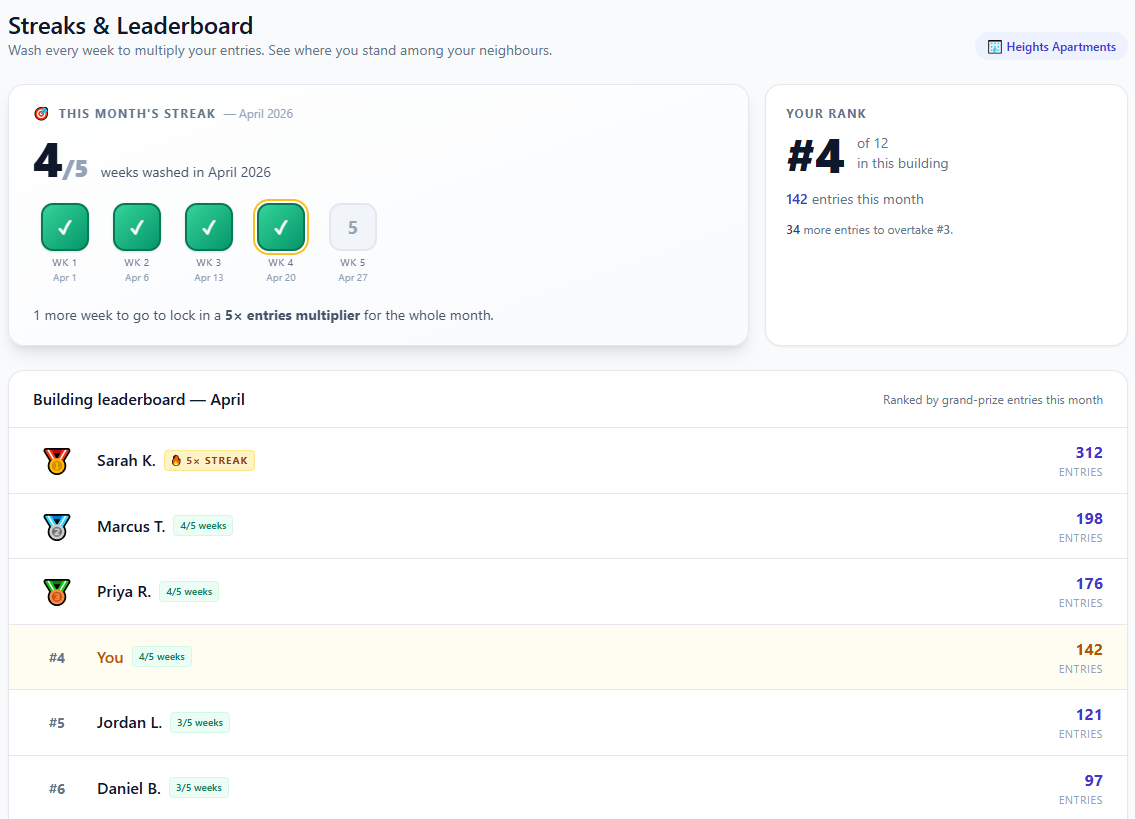Click the 4/5 weeks badge beside You

pos(161,657)
